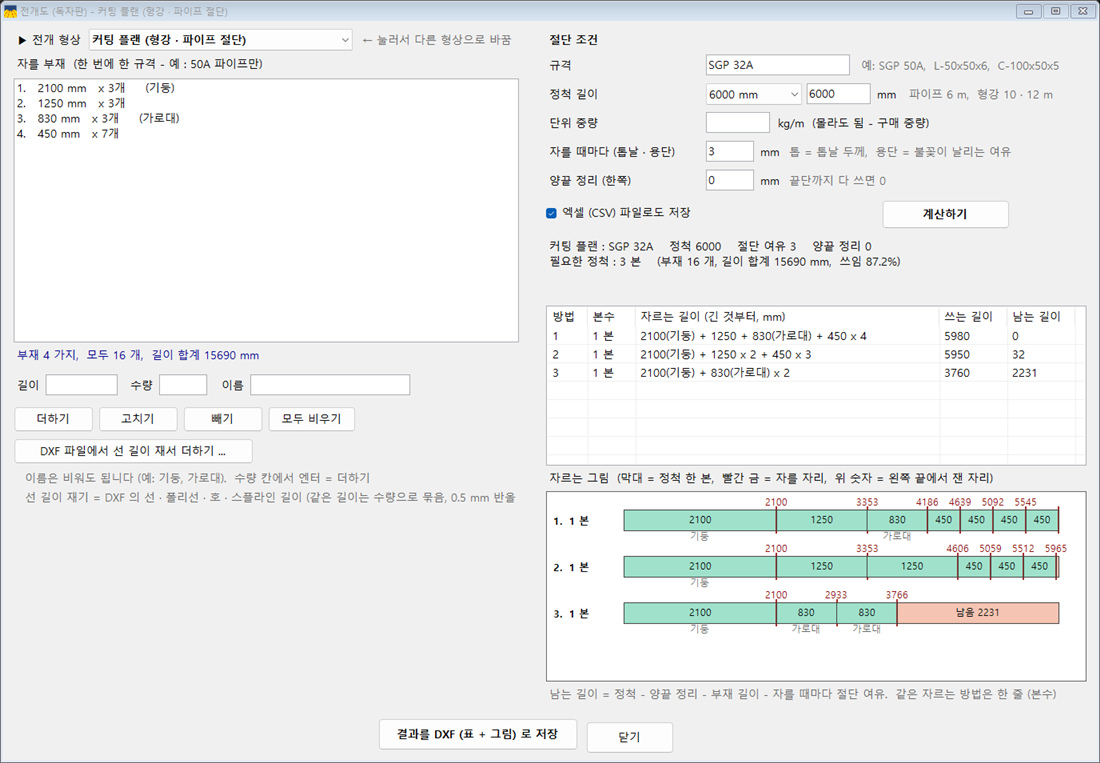Select list row 2100 mm x 3개 (기둥)
1100x763 pixels.
click(x=266, y=88)
